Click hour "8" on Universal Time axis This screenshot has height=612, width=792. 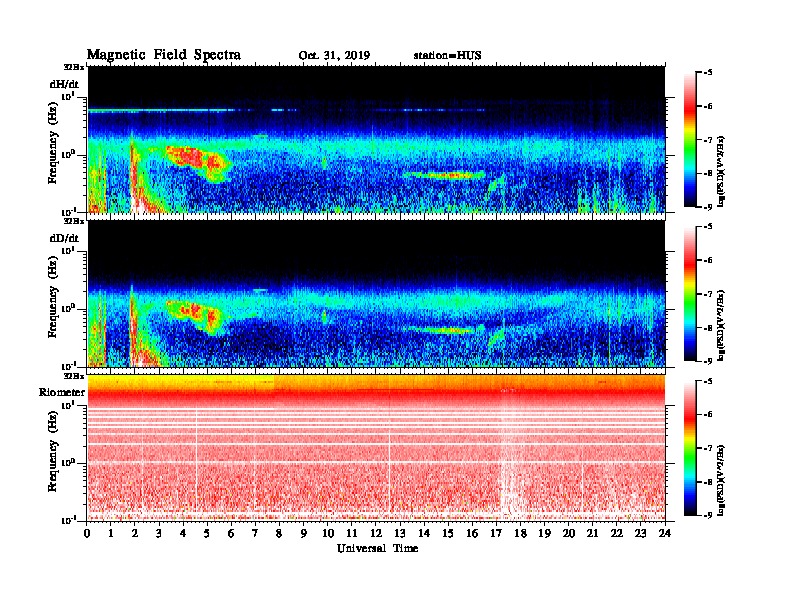(279, 533)
